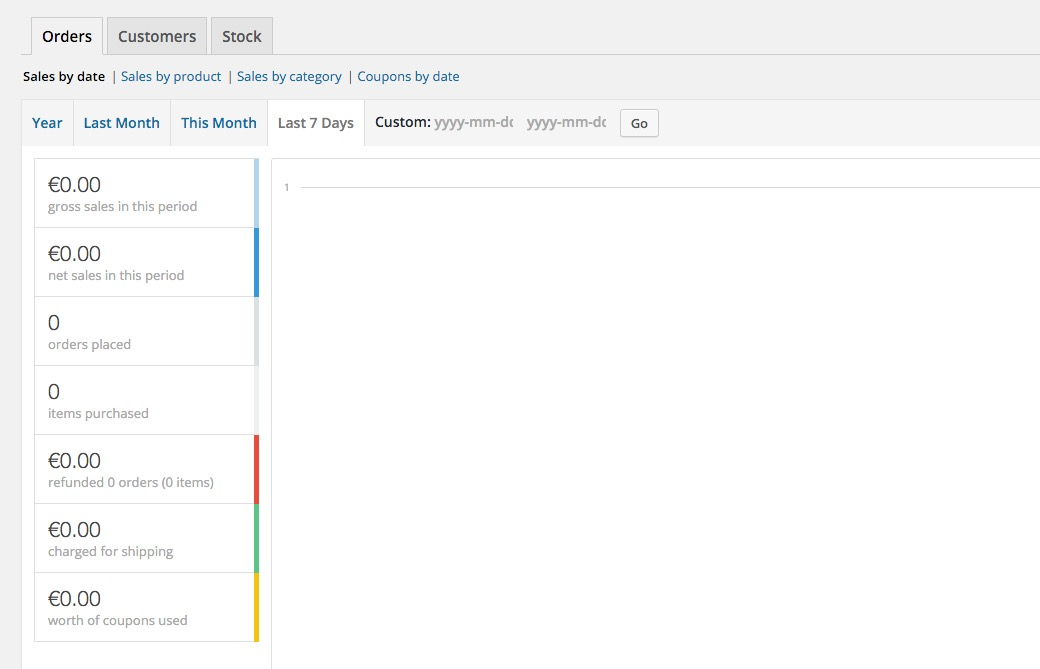Highlight charged for shipping legend entry
The image size is (1040, 669).
tap(145, 538)
